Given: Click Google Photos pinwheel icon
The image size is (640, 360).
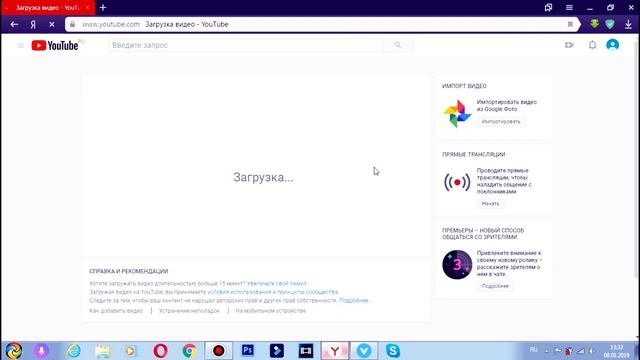Looking at the screenshot, I should (x=457, y=113).
